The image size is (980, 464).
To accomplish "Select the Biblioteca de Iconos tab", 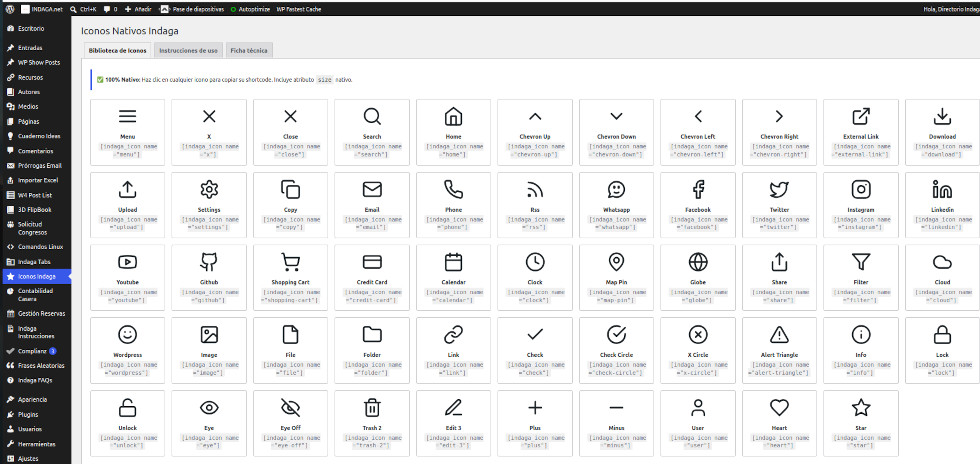I will pos(118,51).
